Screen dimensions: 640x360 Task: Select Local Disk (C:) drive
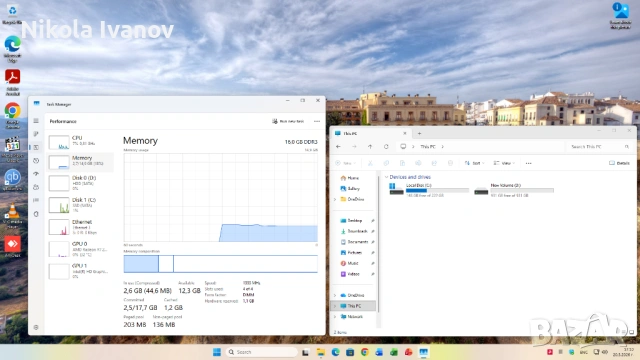[x=429, y=190]
